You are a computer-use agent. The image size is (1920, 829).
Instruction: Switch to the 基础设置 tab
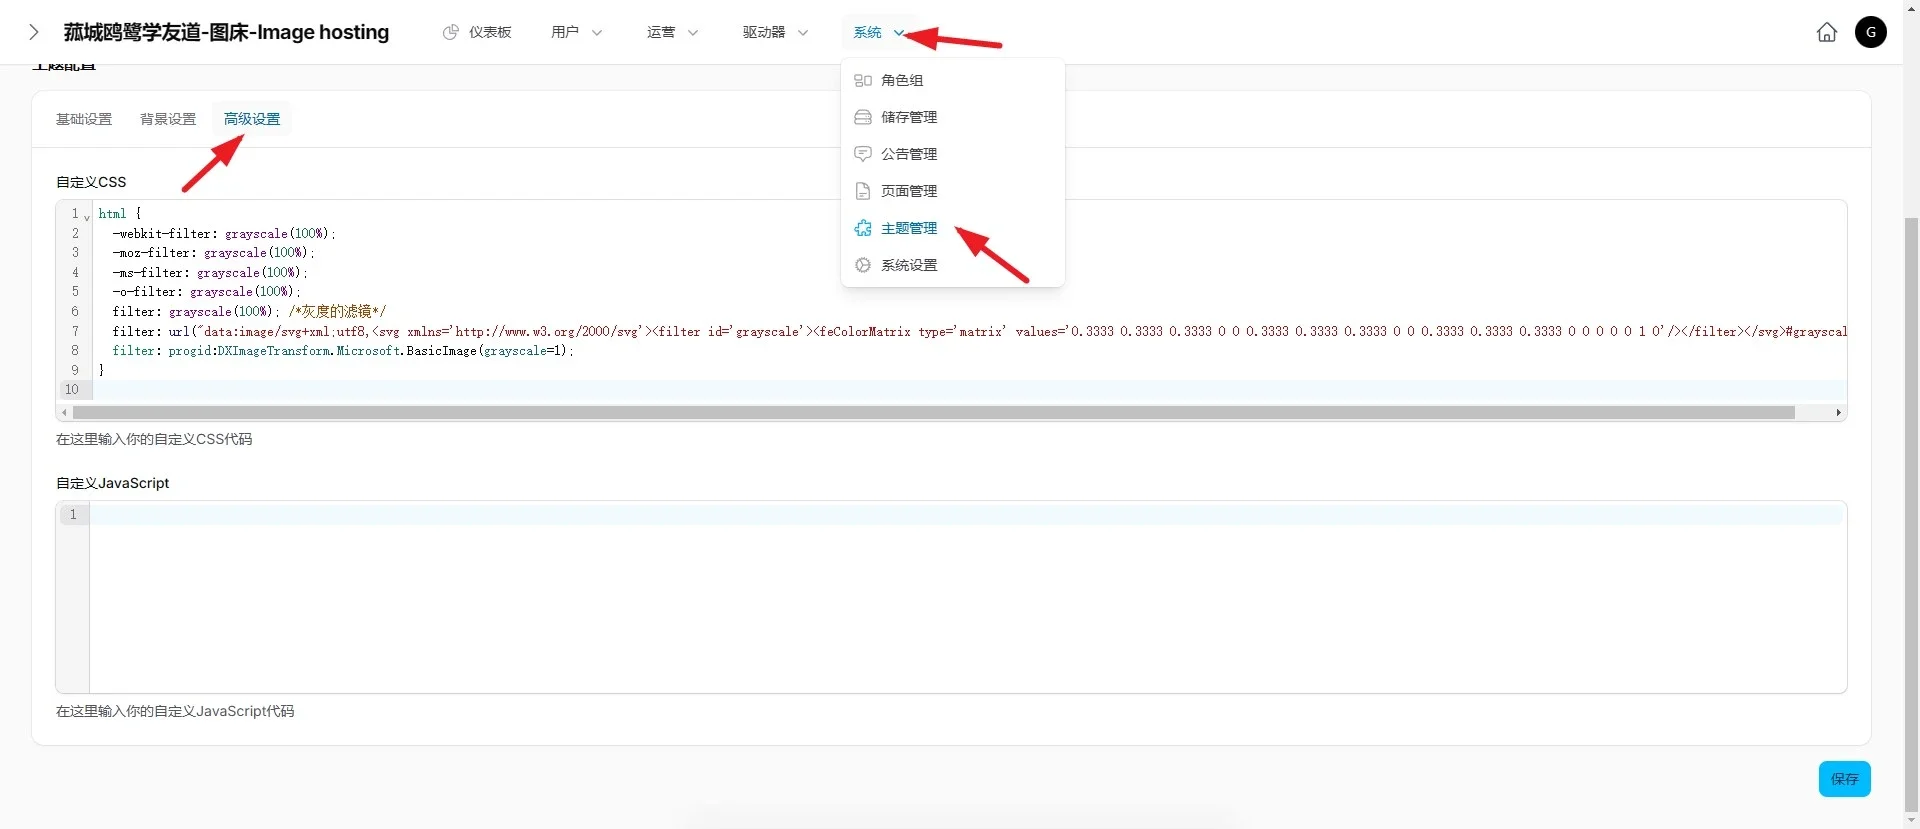(84, 119)
